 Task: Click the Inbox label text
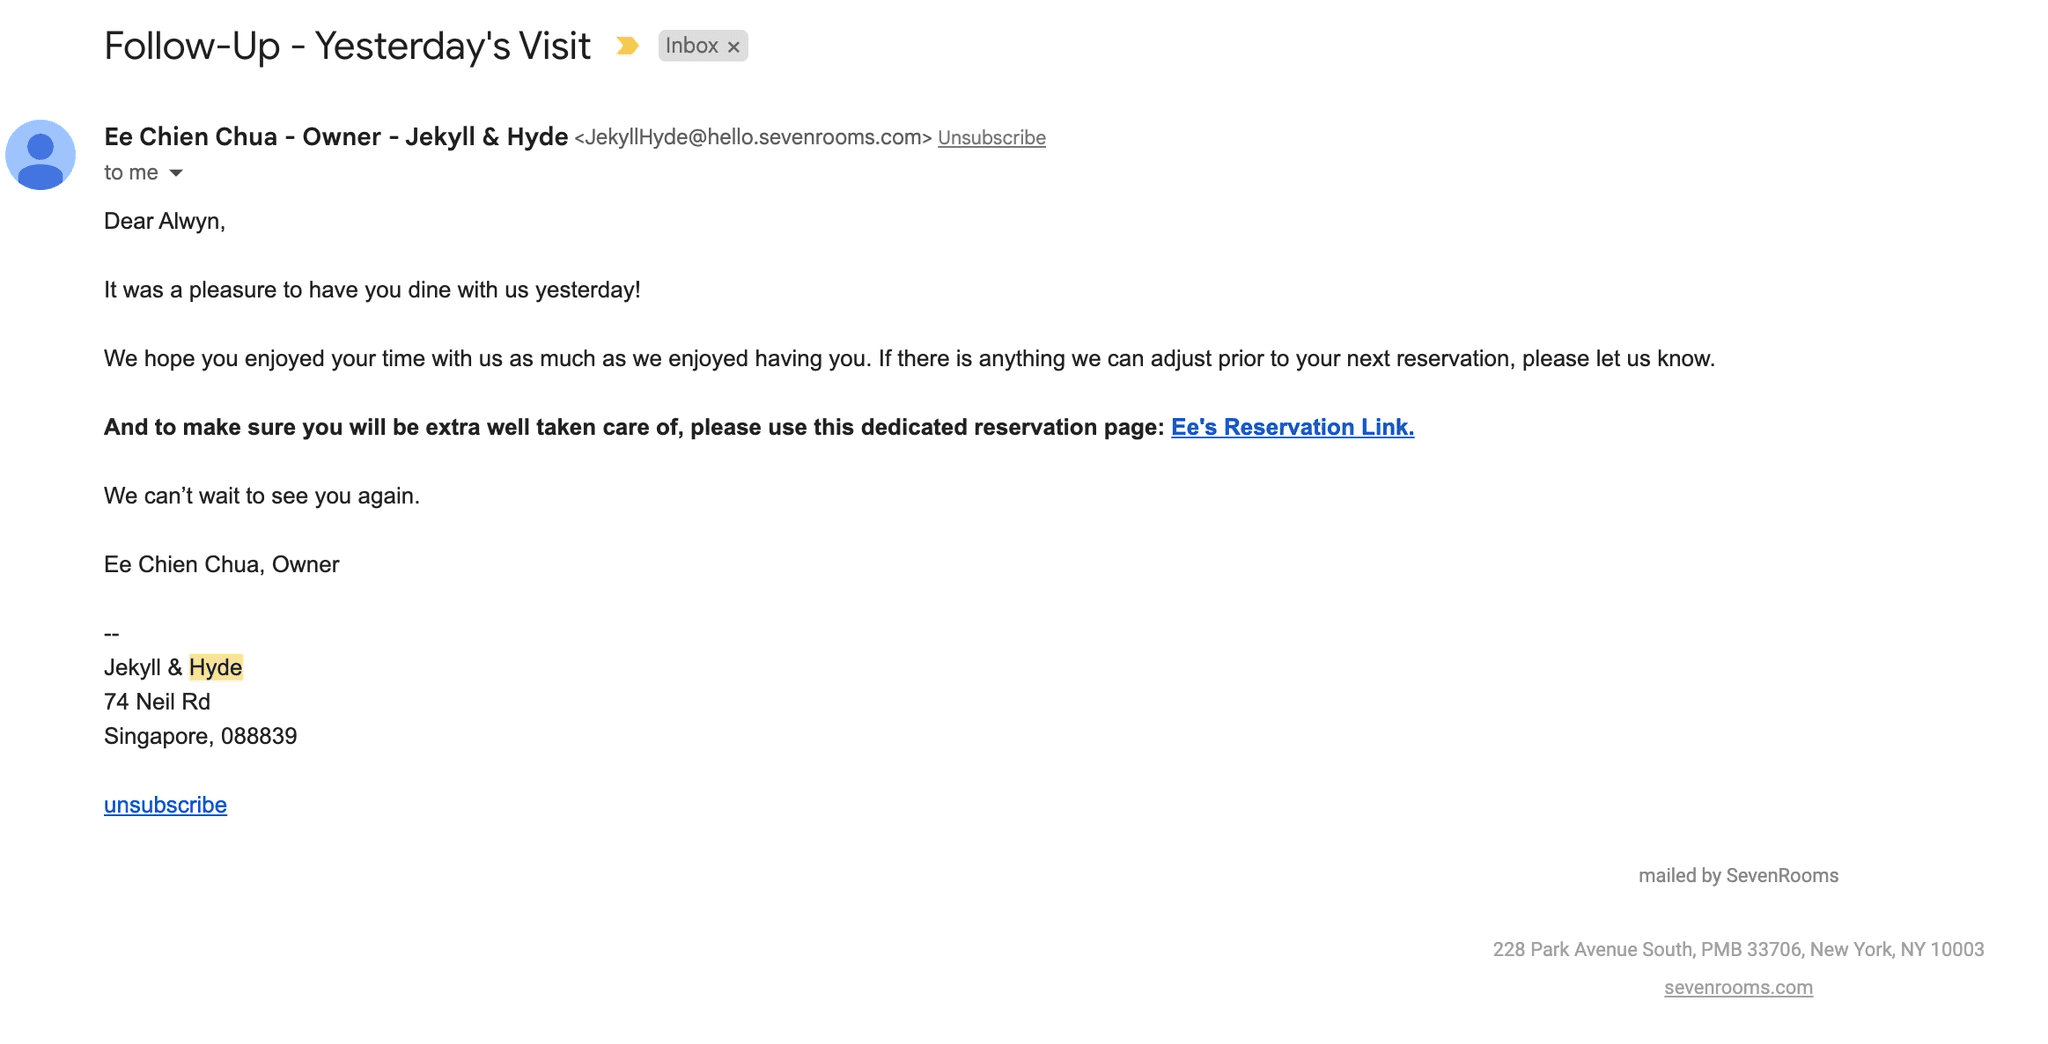pos(691,46)
